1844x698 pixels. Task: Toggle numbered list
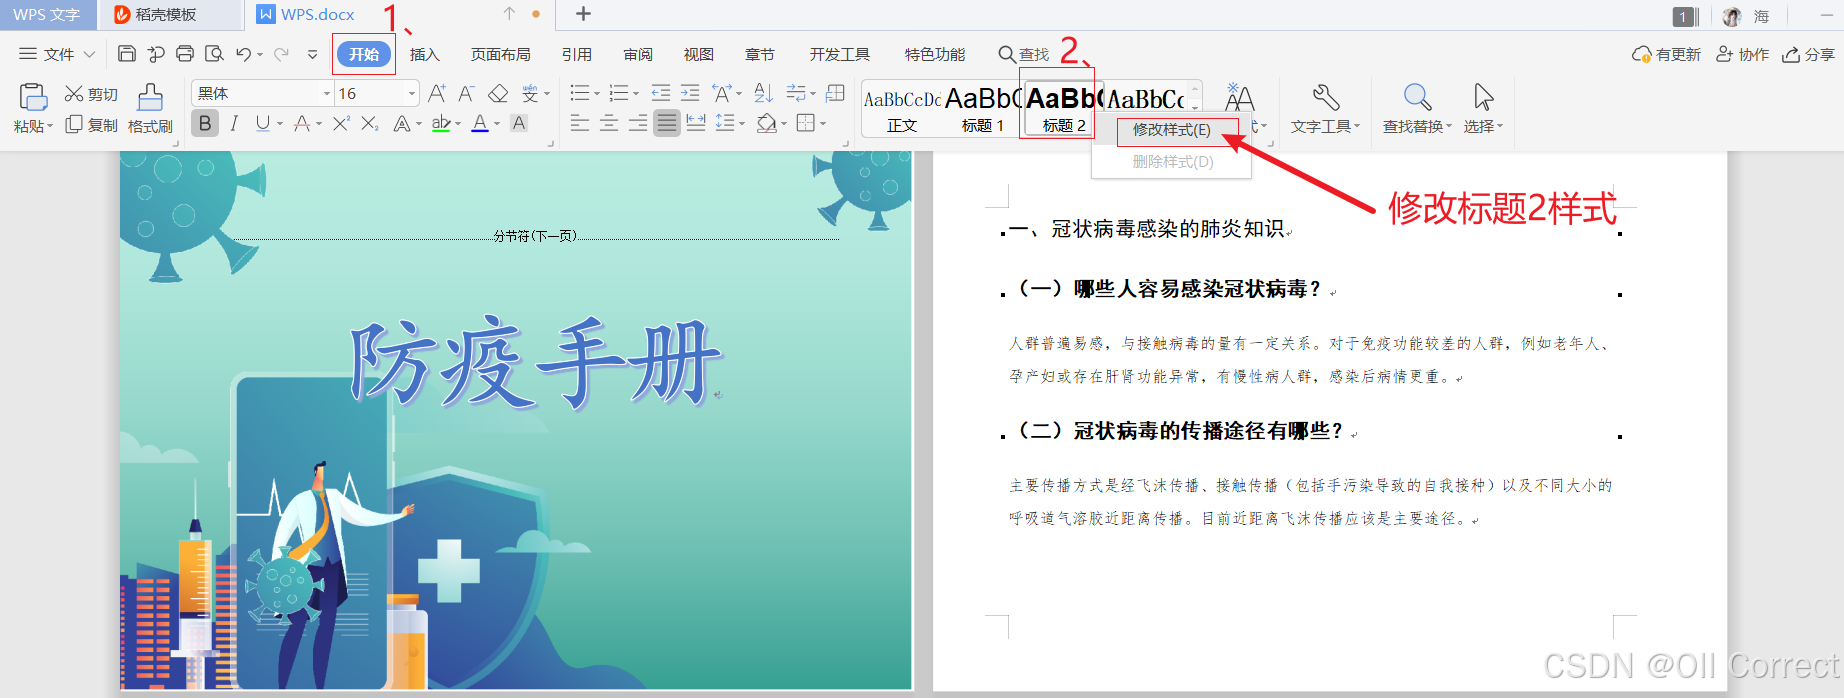pyautogui.click(x=619, y=93)
